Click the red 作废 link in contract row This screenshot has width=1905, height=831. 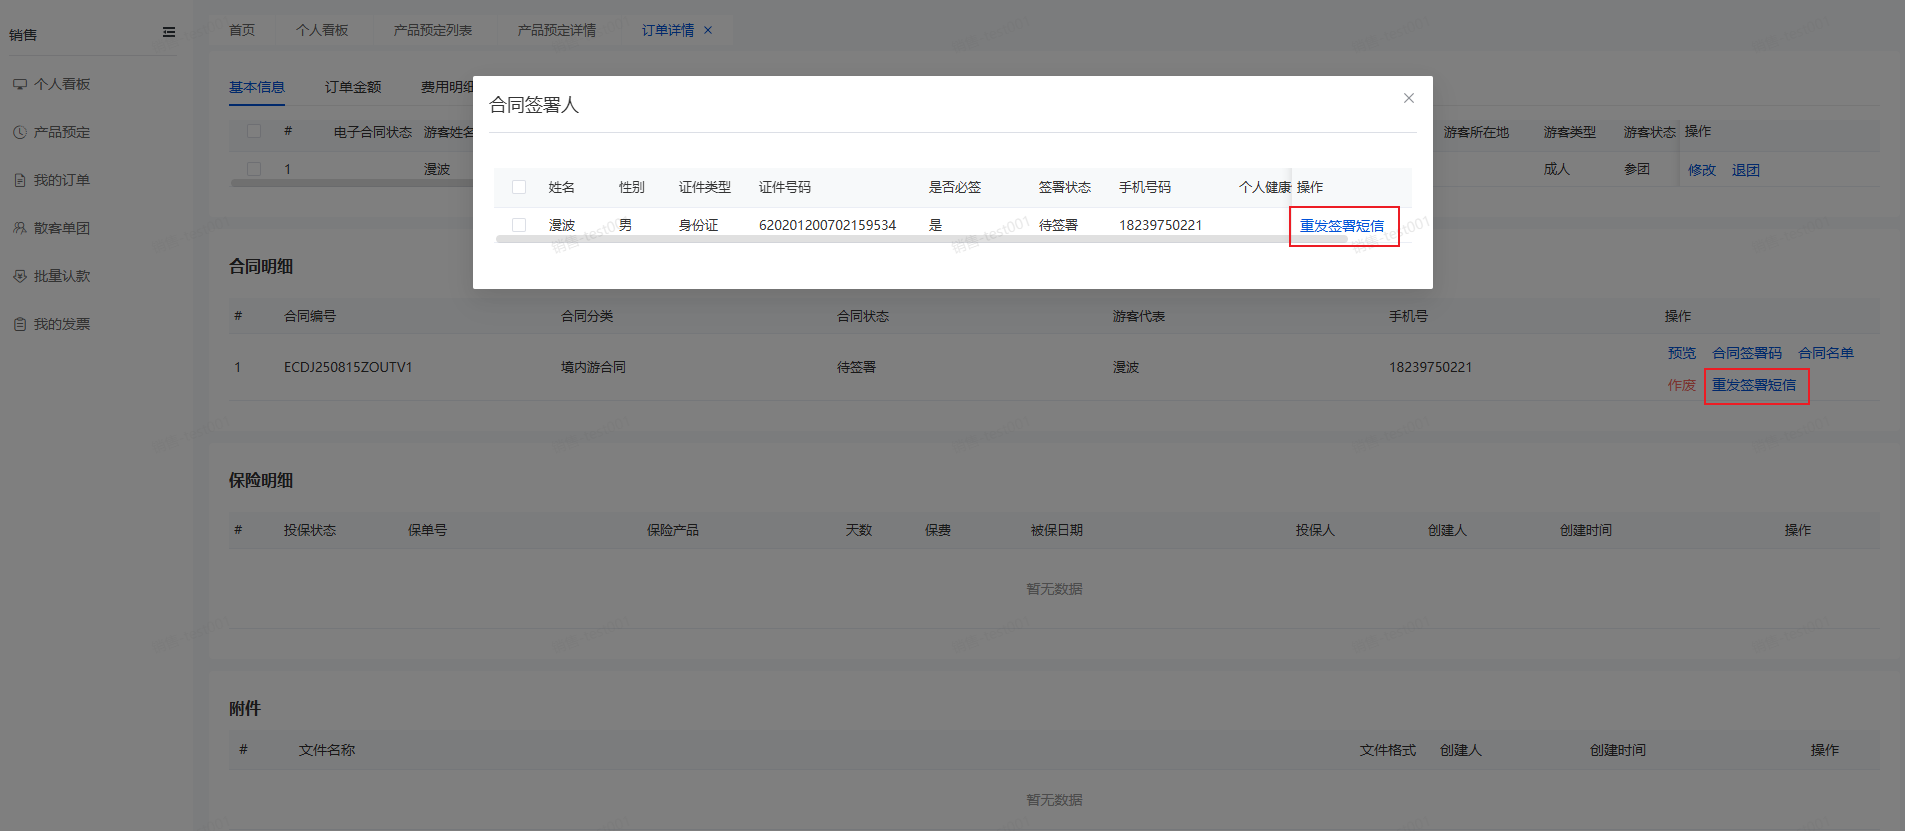pyautogui.click(x=1681, y=385)
